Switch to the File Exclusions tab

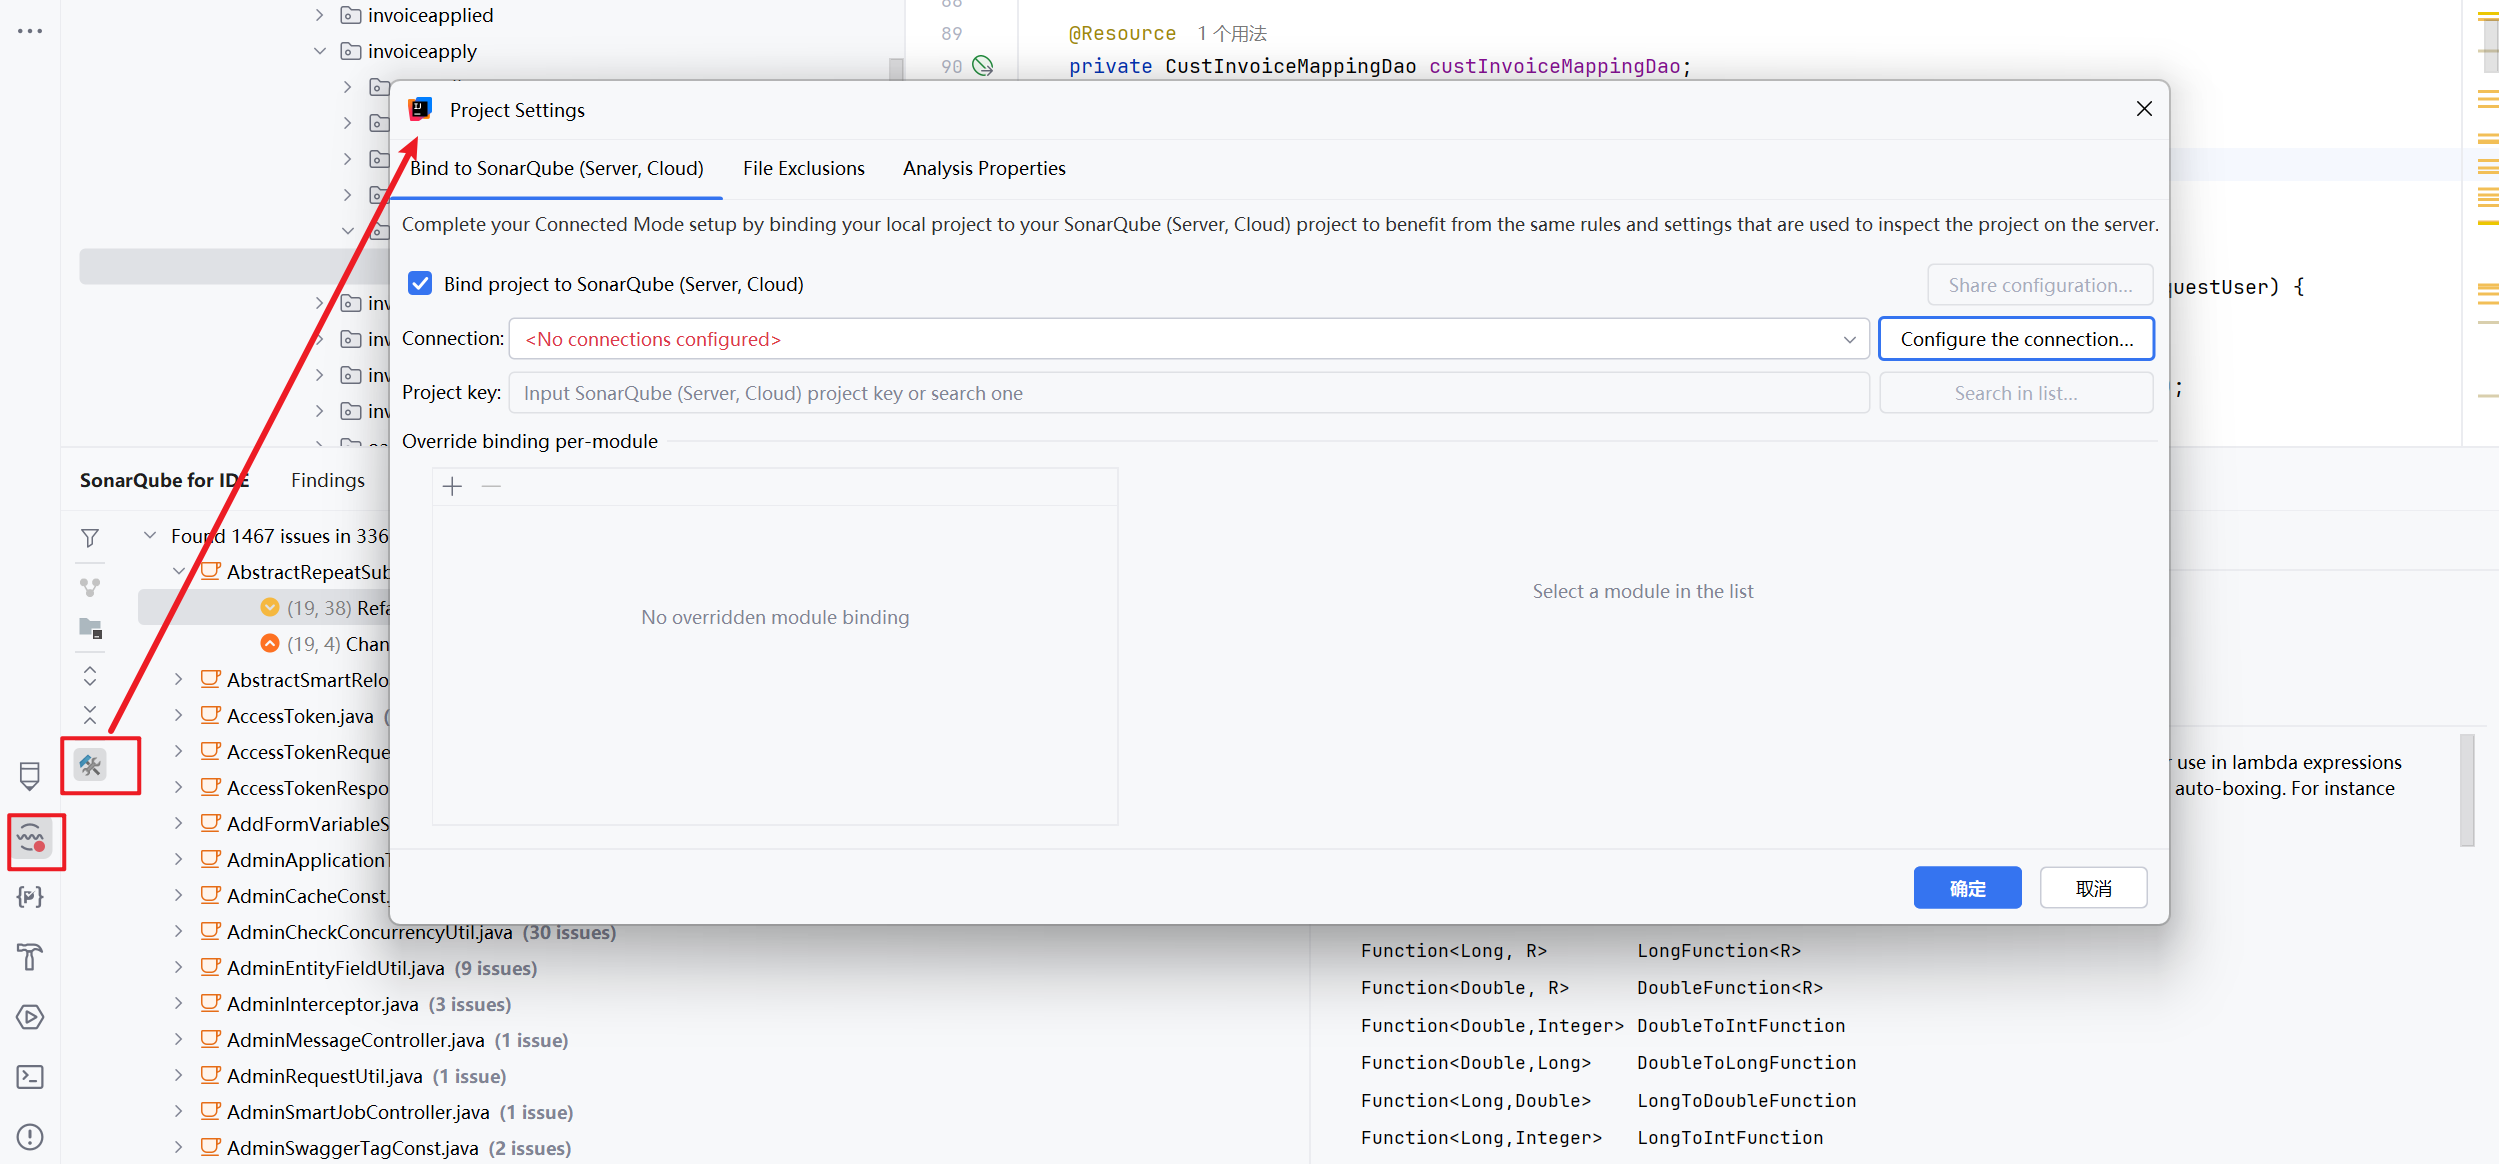[804, 168]
